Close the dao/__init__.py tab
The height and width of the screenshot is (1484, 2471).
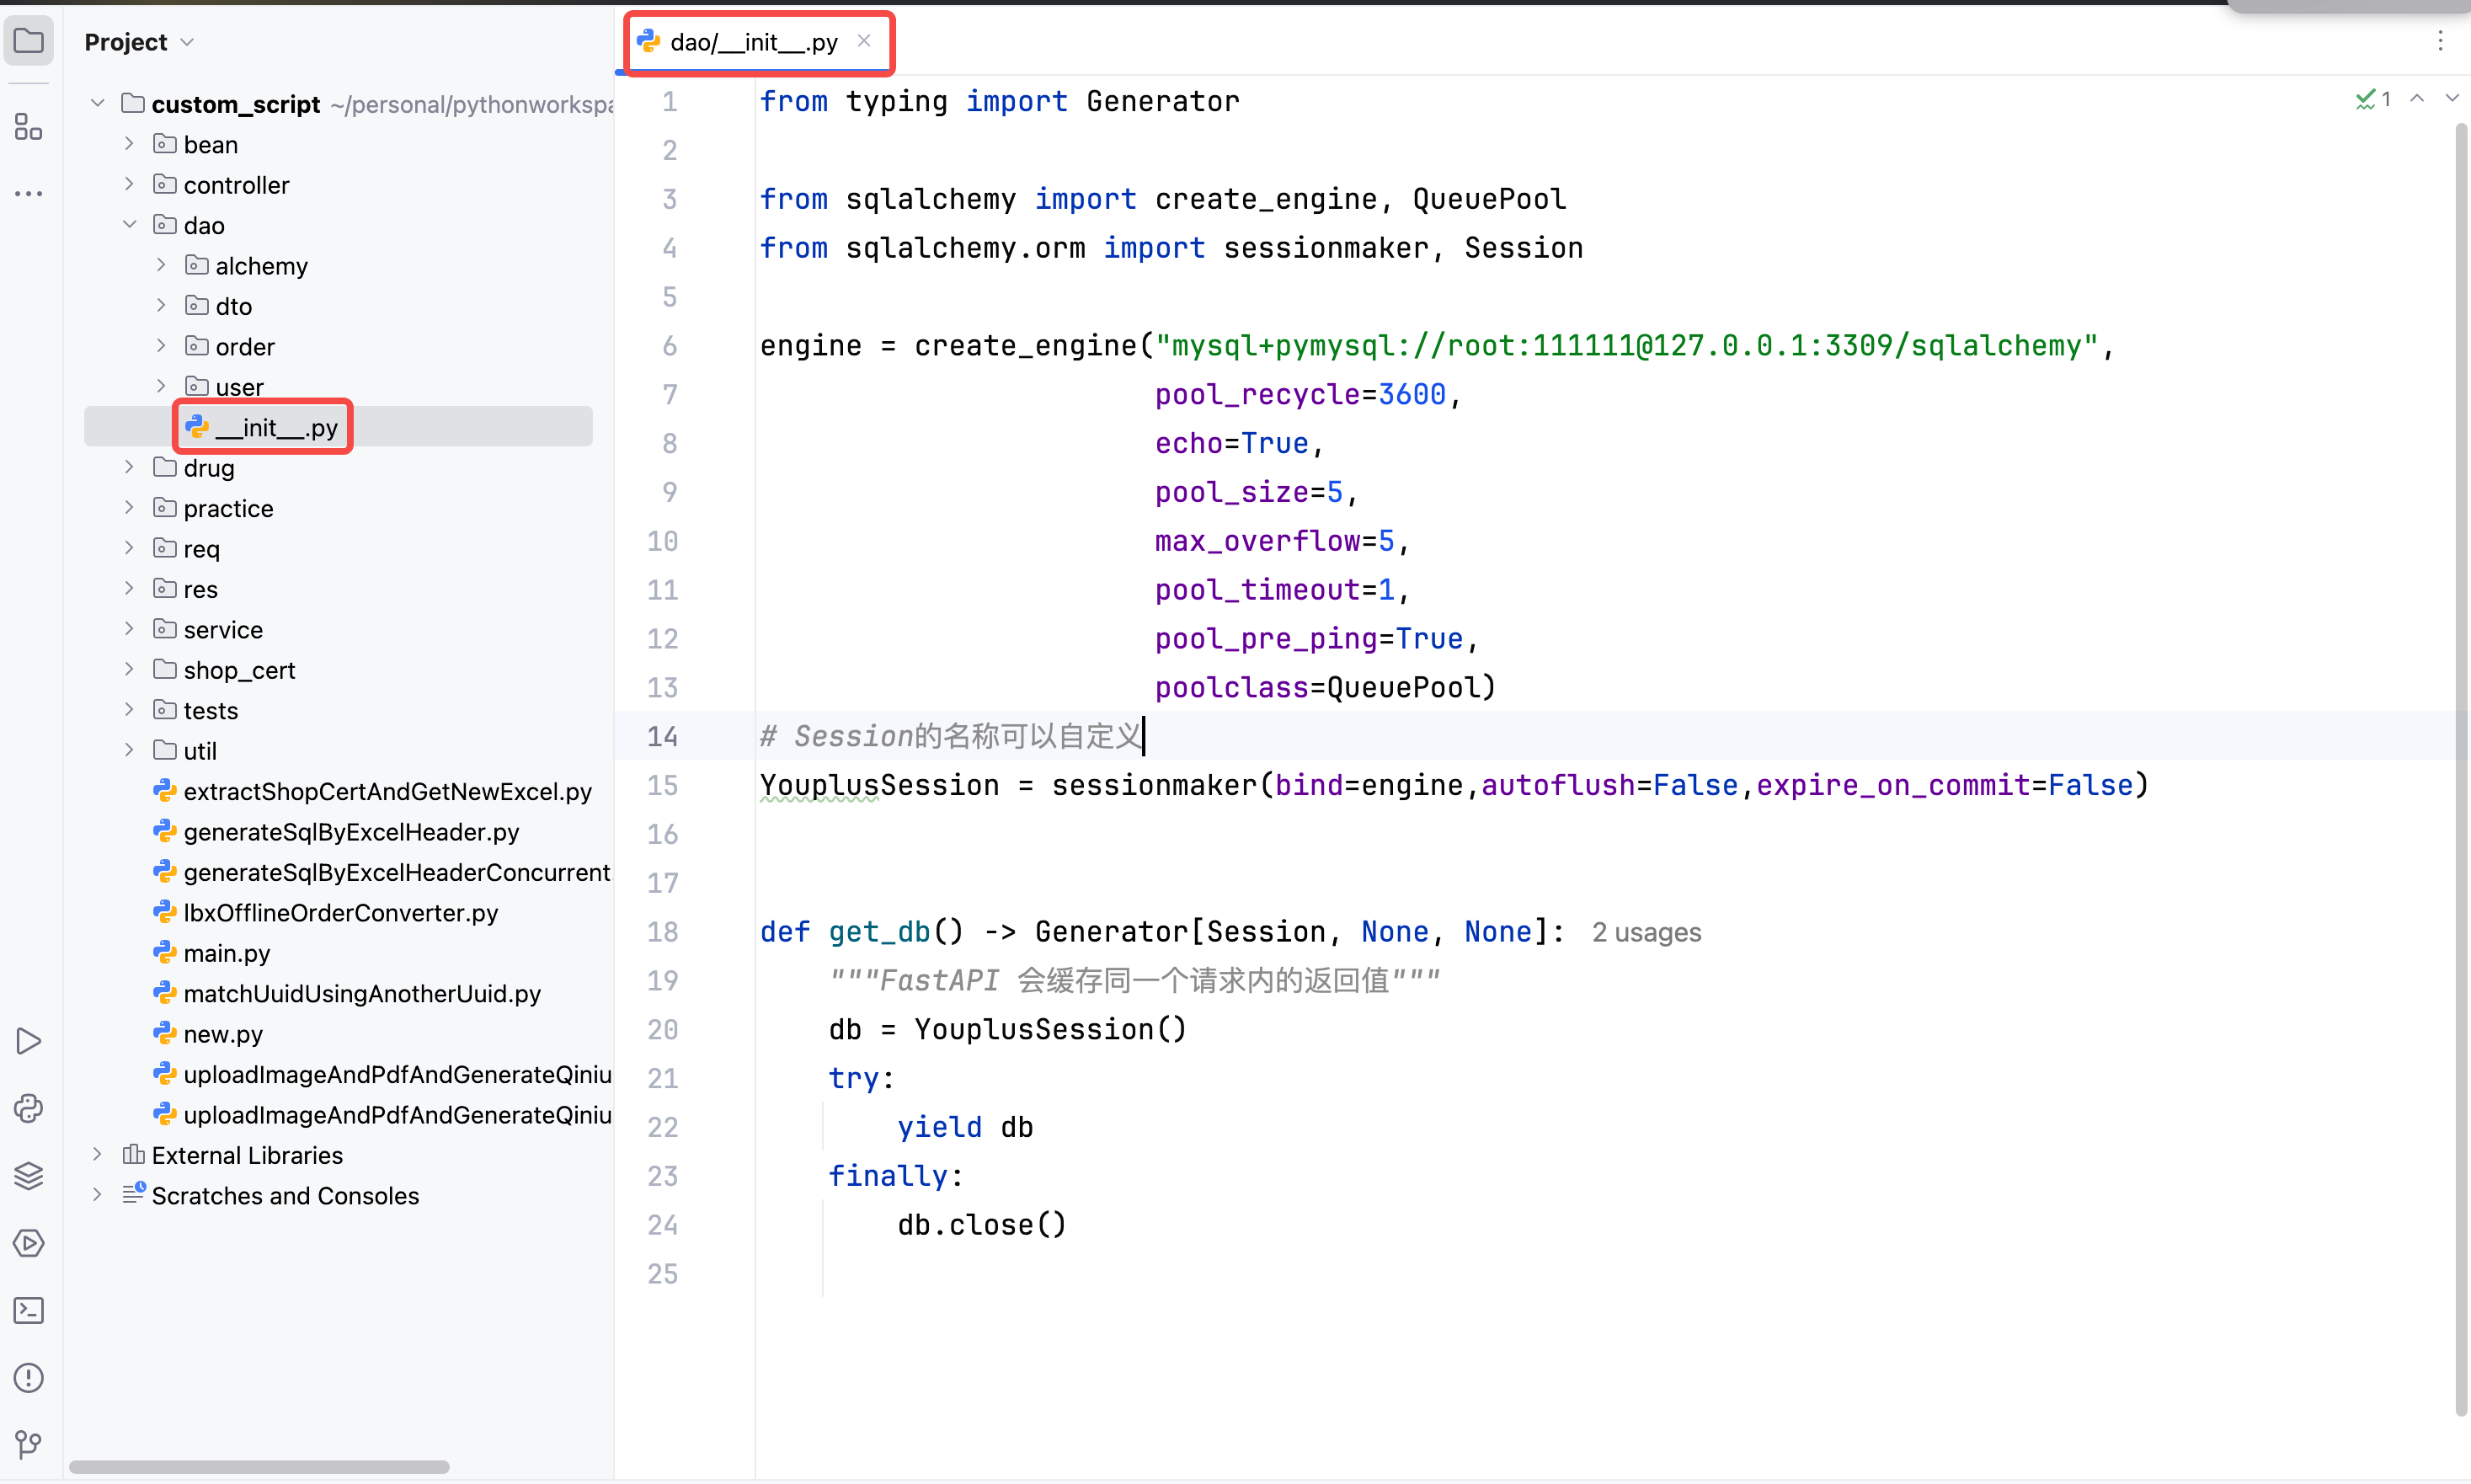864,41
